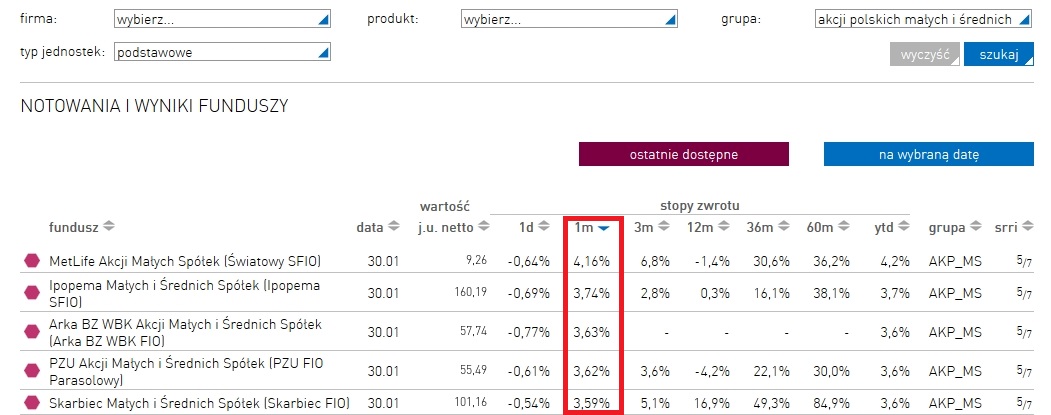
Task: Click the 3,59% 1m value for Skarbiec
Action: point(592,403)
